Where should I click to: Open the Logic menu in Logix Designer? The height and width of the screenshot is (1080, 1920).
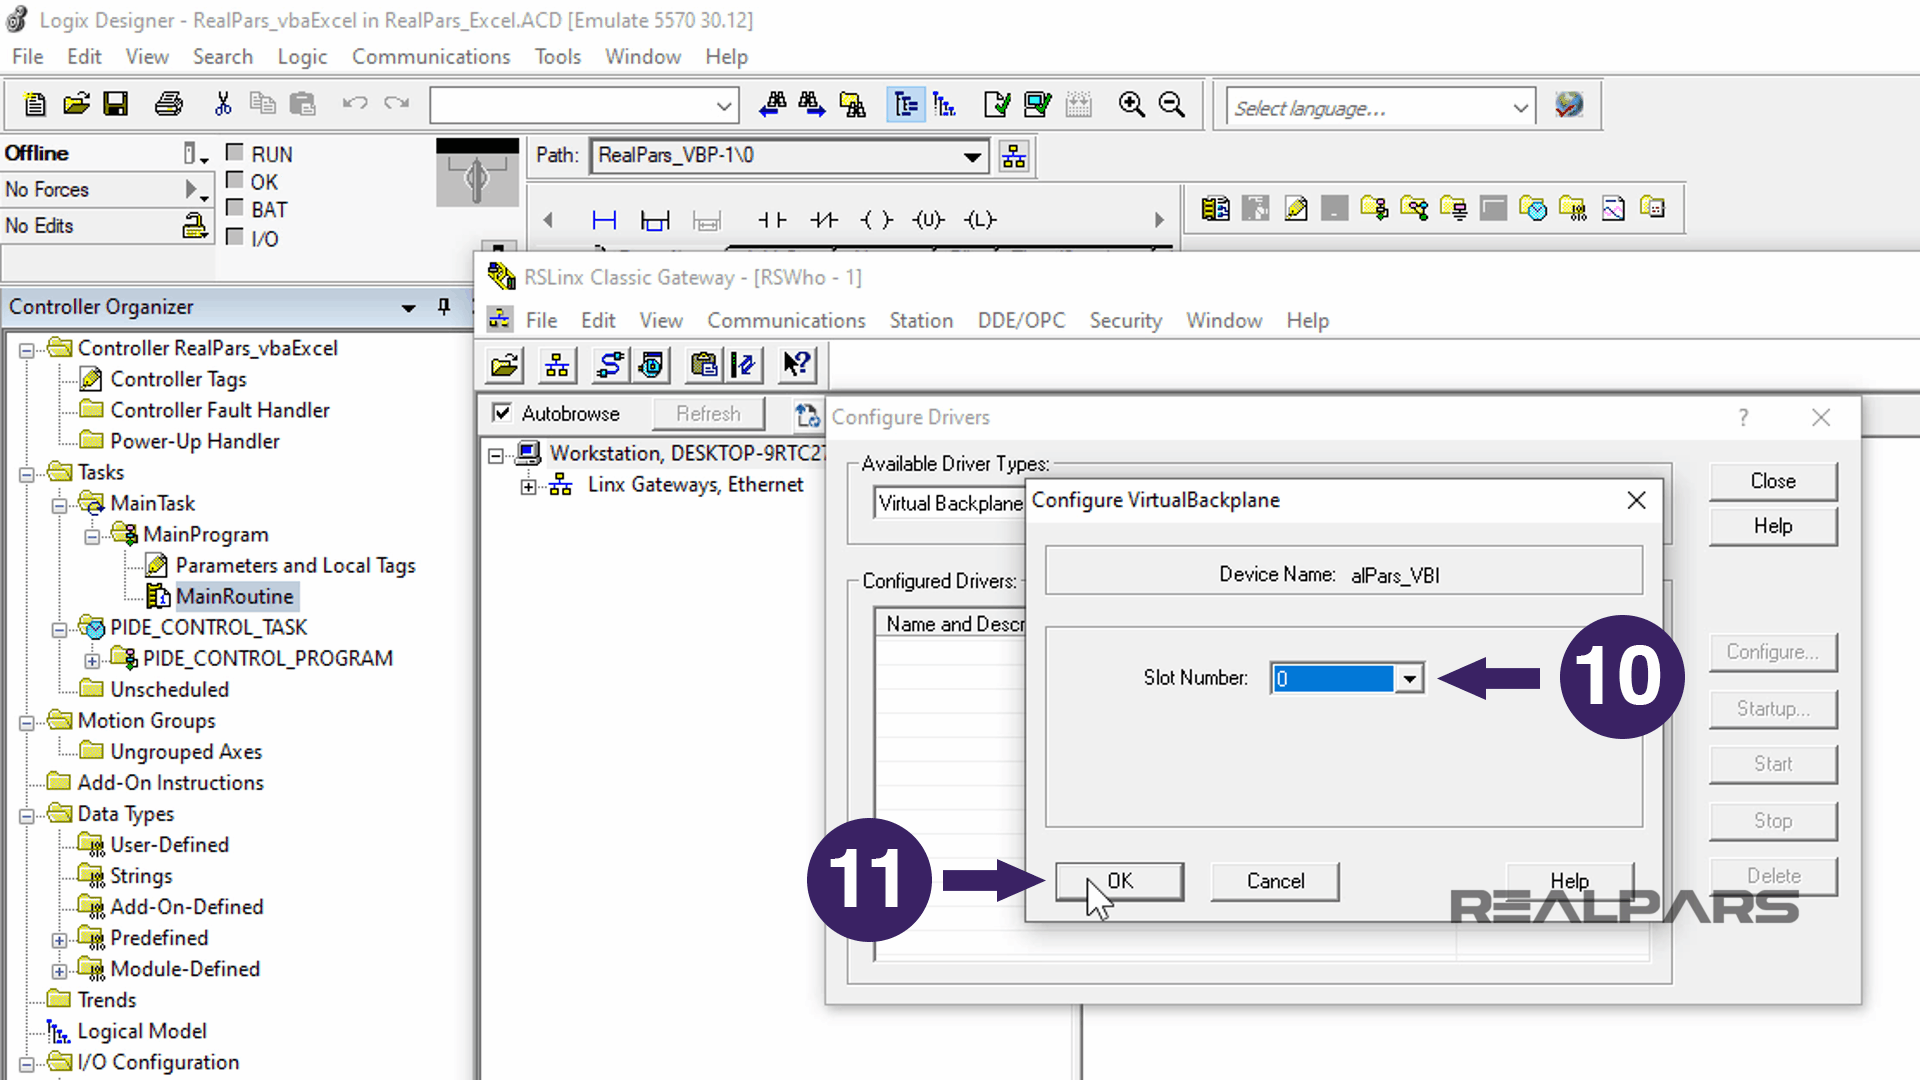tap(302, 57)
